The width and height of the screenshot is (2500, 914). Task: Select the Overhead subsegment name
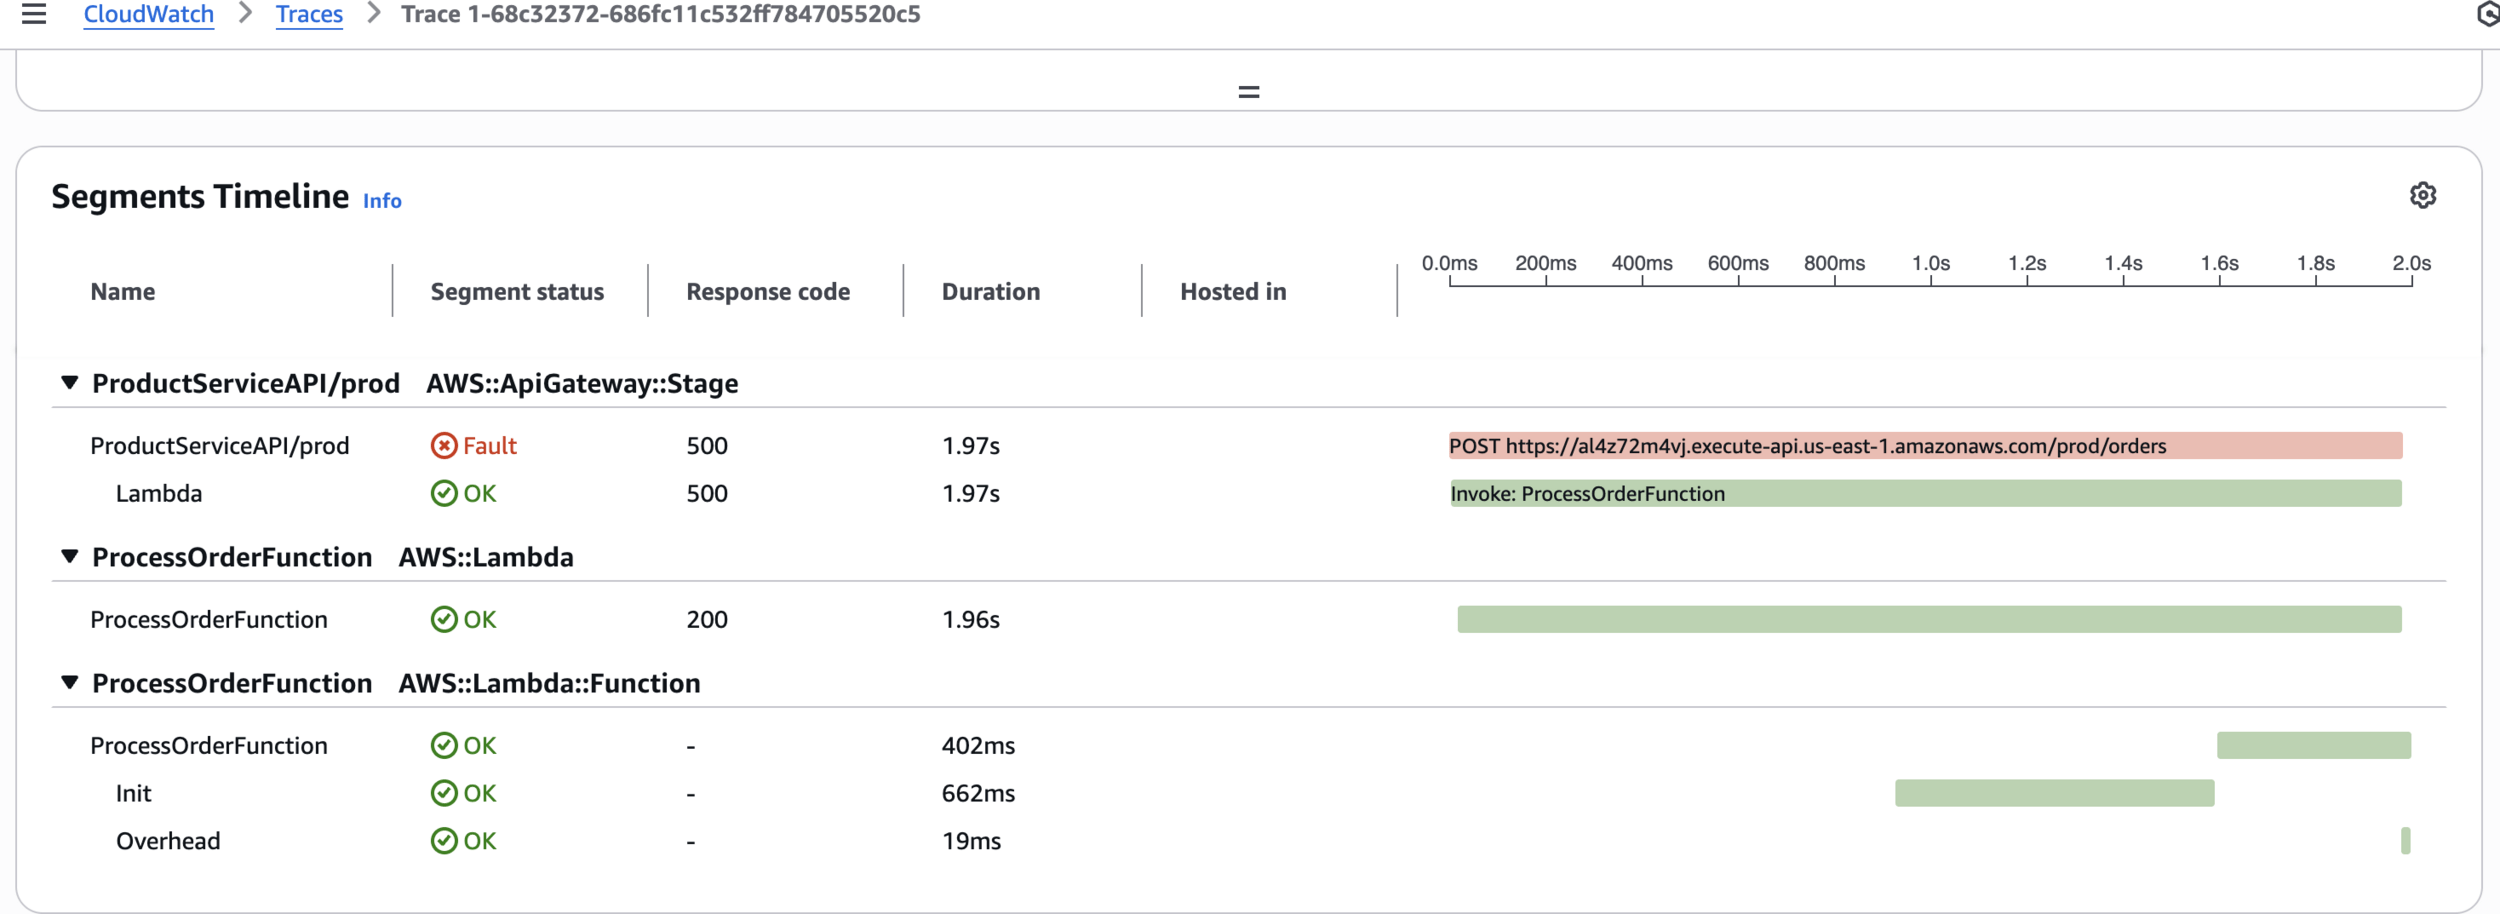[168, 841]
